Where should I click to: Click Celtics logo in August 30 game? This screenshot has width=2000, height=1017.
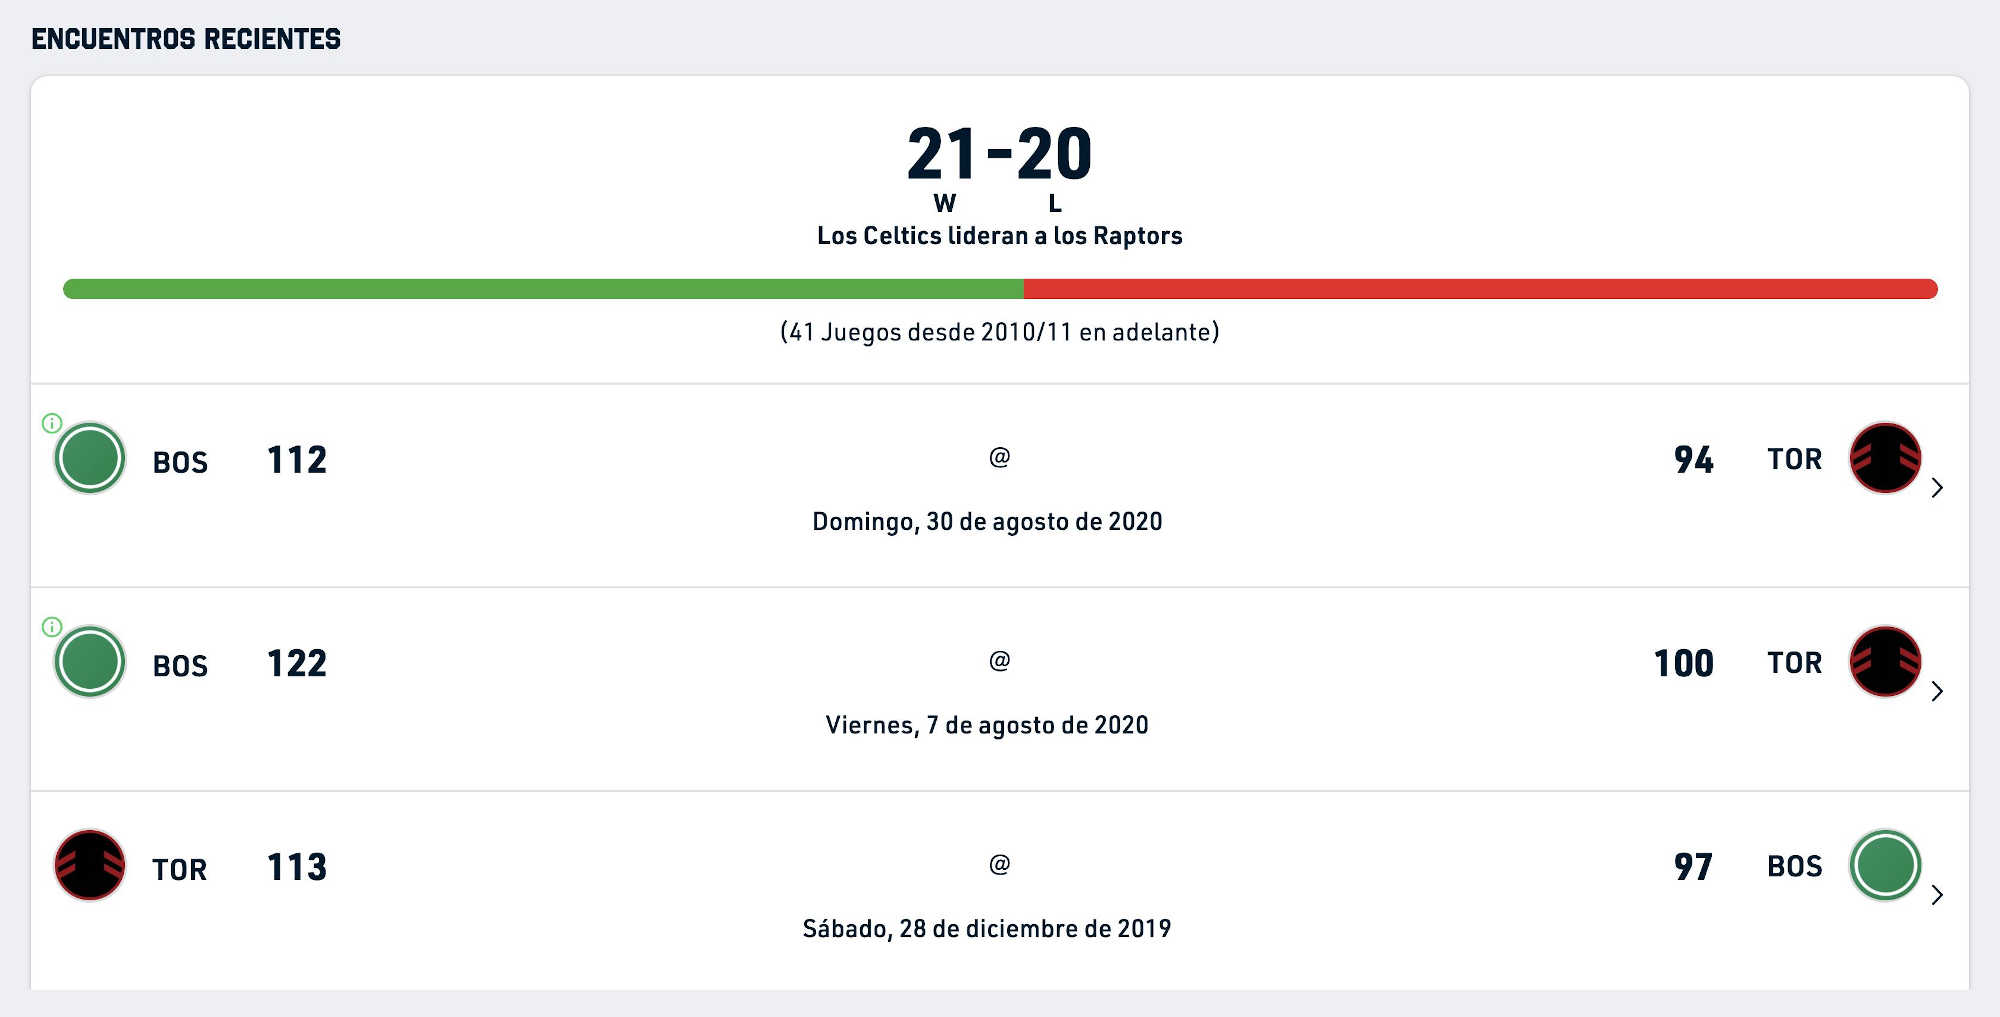click(90, 458)
